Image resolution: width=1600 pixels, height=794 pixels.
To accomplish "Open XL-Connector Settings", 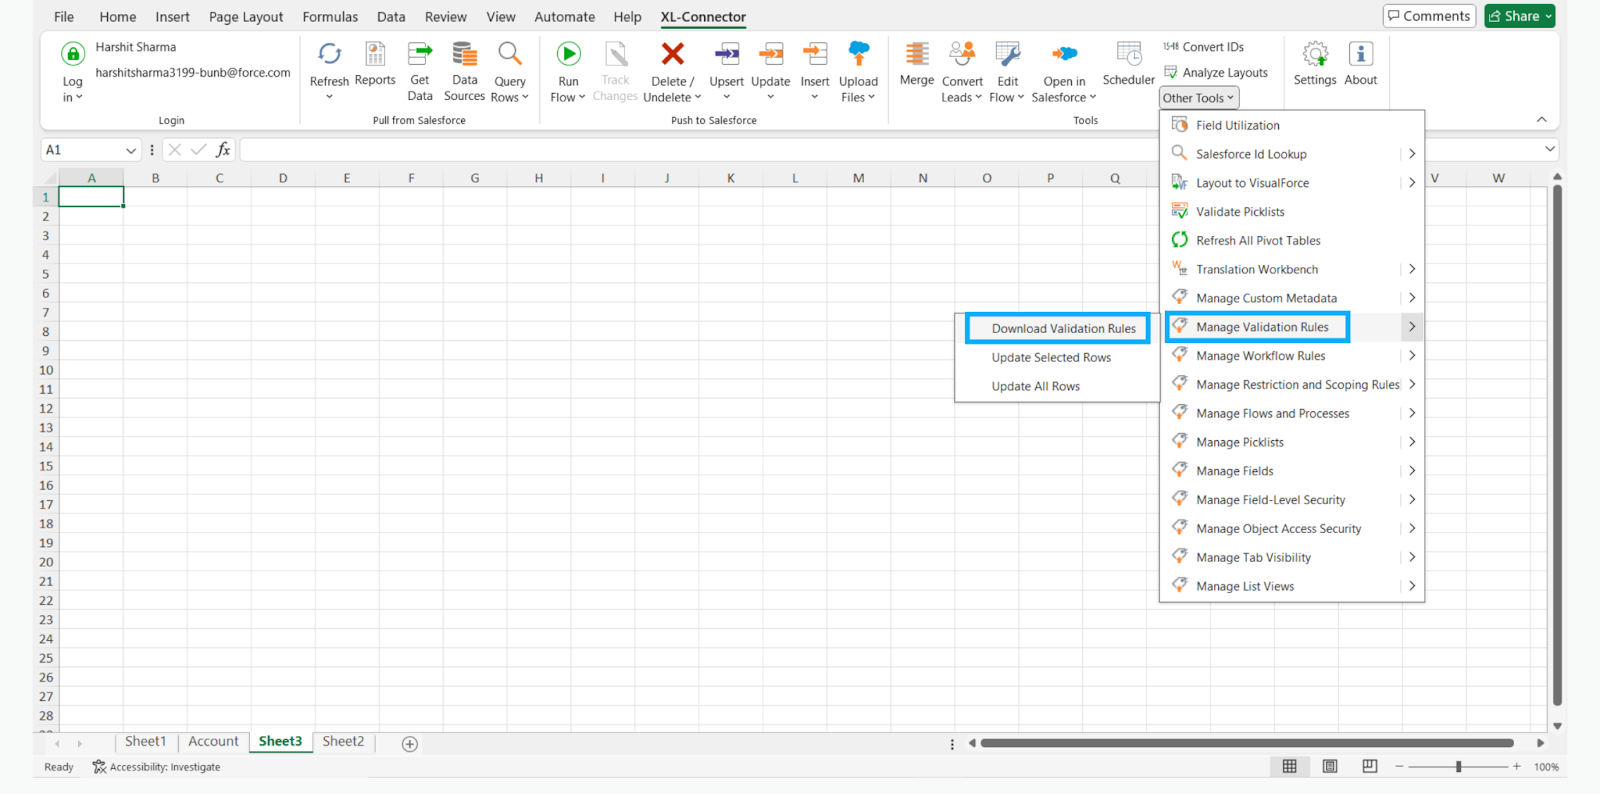I will coord(1315,65).
